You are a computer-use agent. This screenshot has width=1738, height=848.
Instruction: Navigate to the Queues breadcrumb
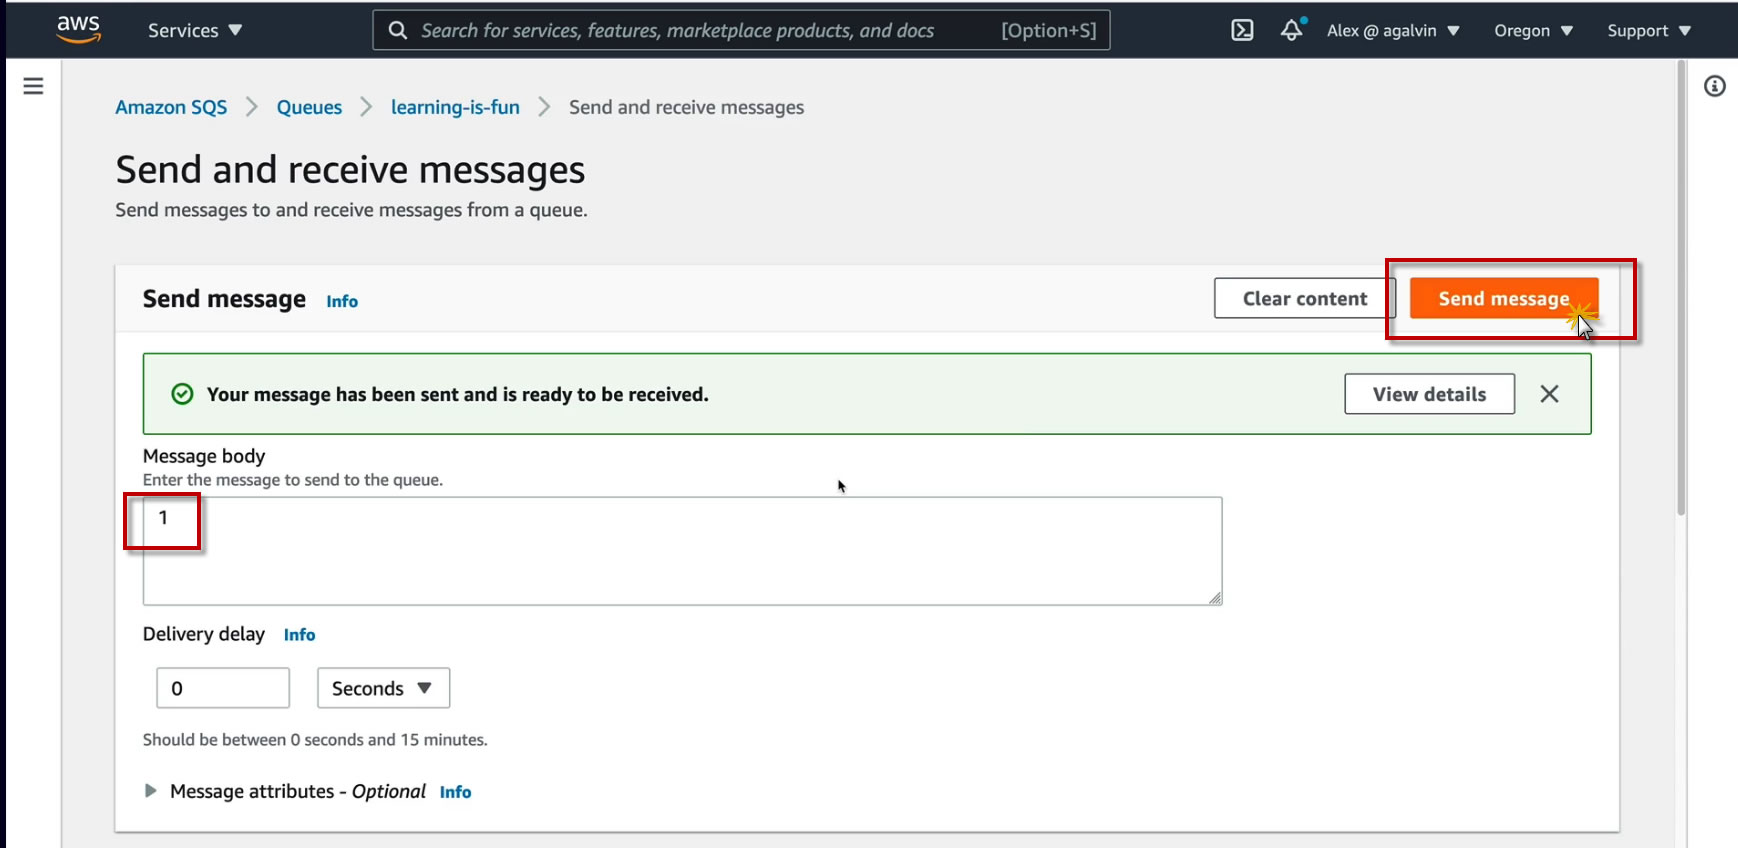[309, 107]
